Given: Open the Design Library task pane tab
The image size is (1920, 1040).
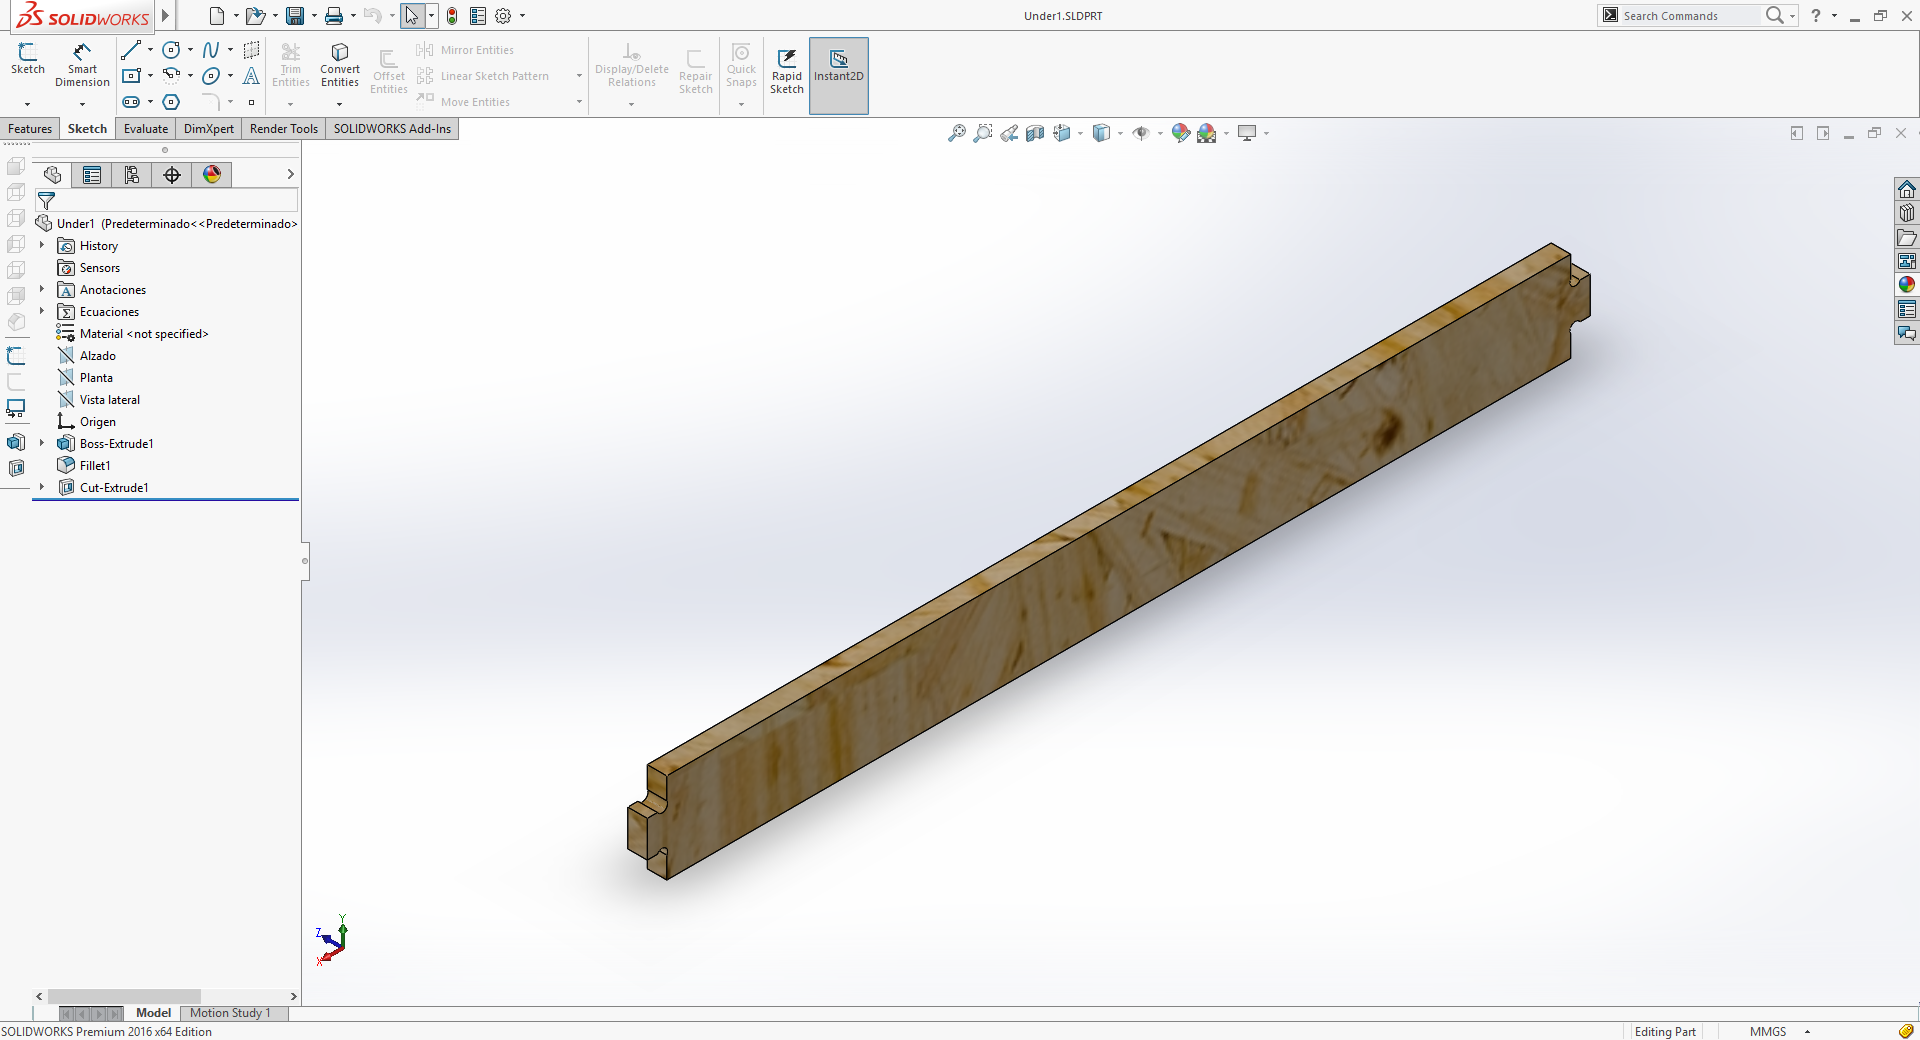Looking at the screenshot, I should (x=1907, y=213).
